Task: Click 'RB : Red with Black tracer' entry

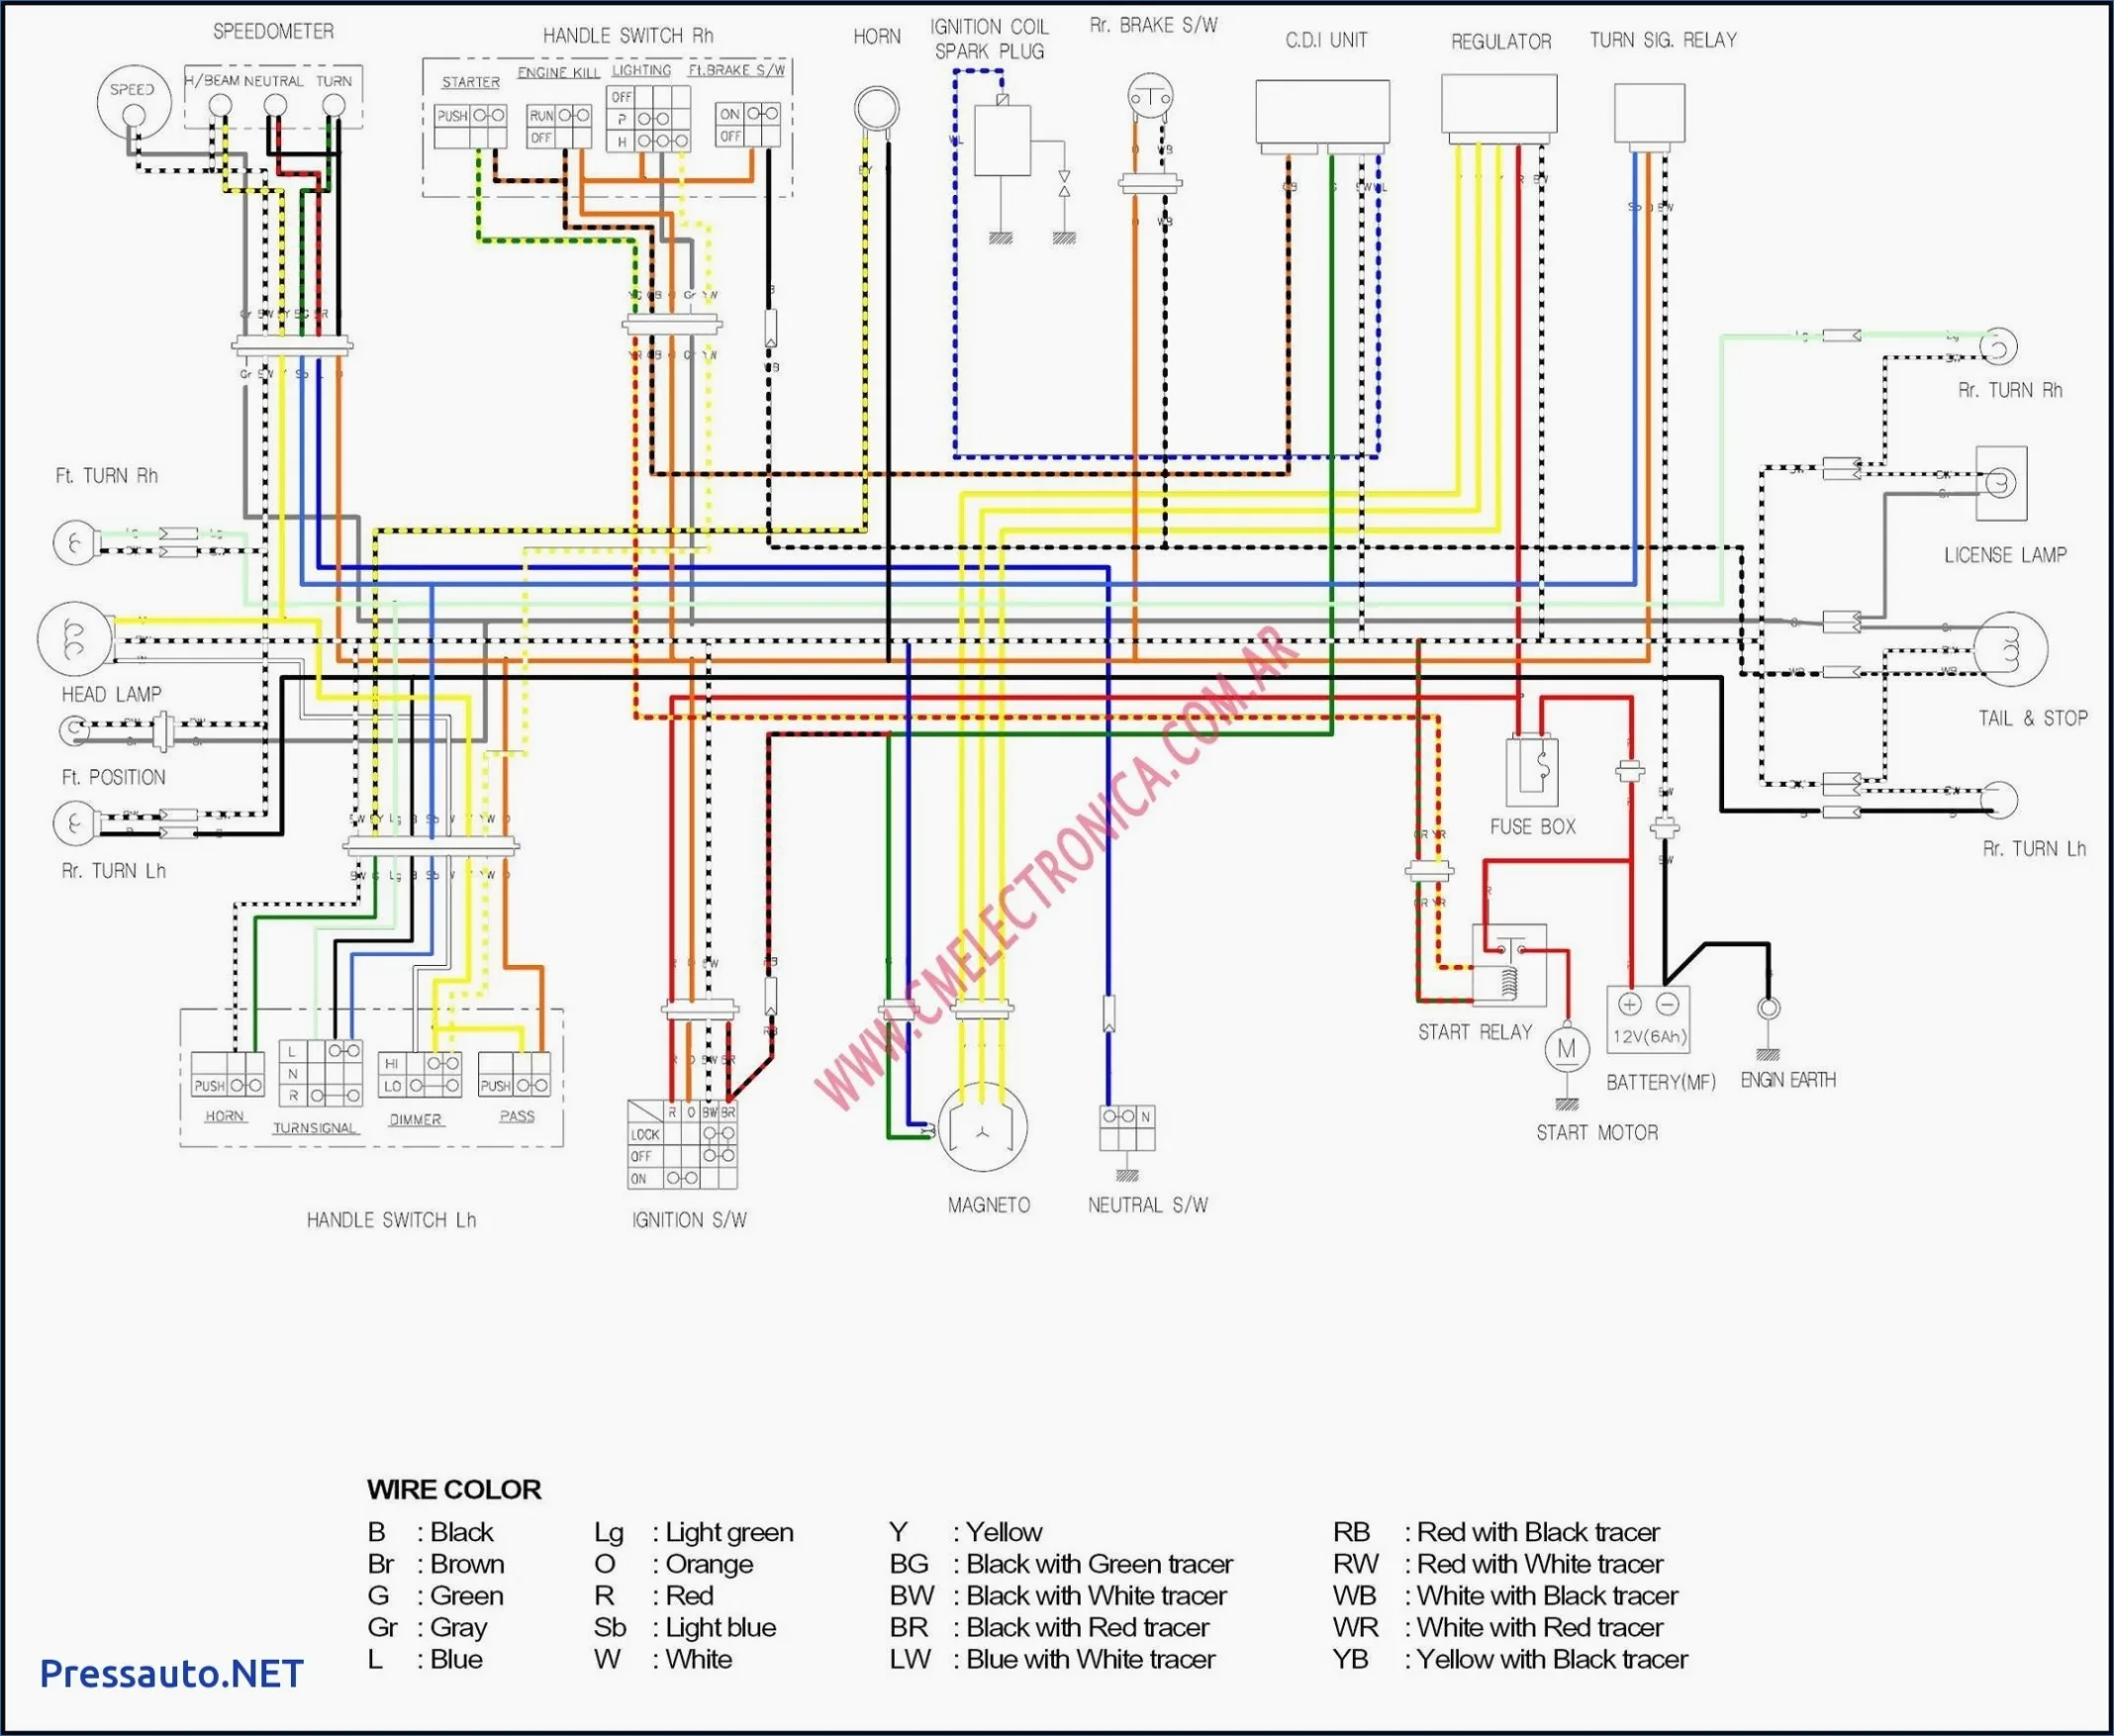Action: pos(1496,1532)
